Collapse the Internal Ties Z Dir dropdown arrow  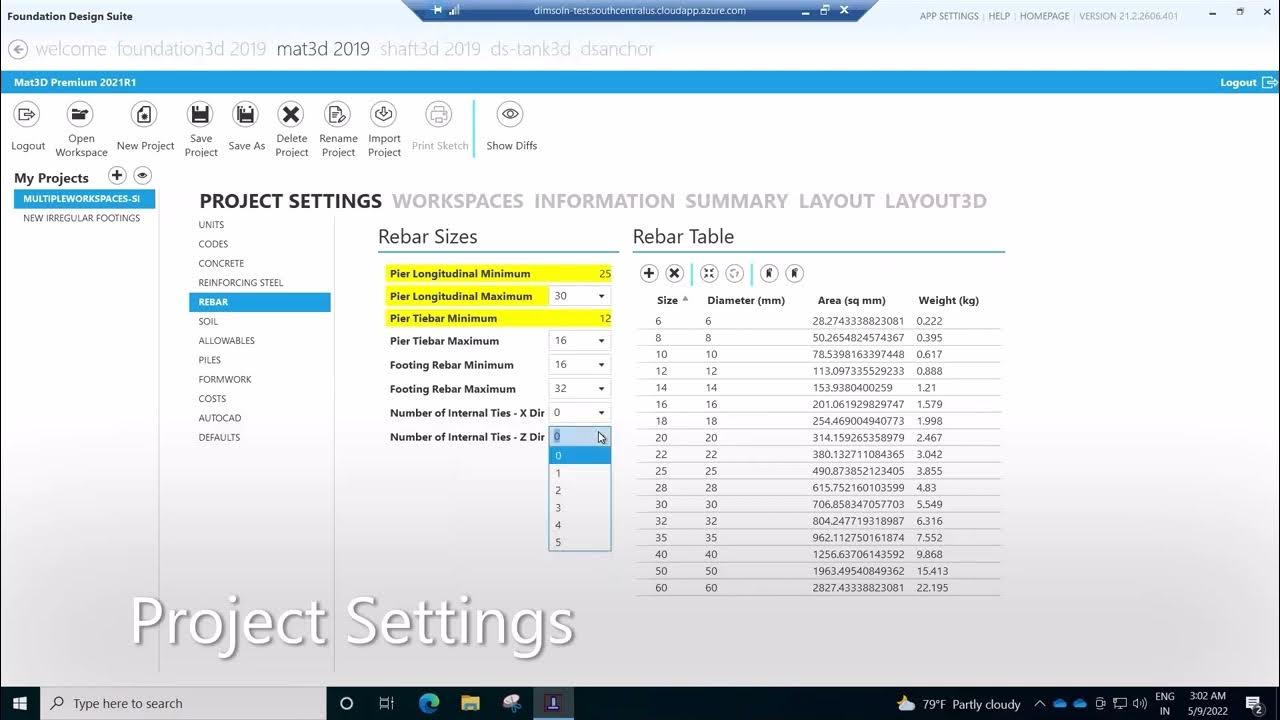(602, 437)
